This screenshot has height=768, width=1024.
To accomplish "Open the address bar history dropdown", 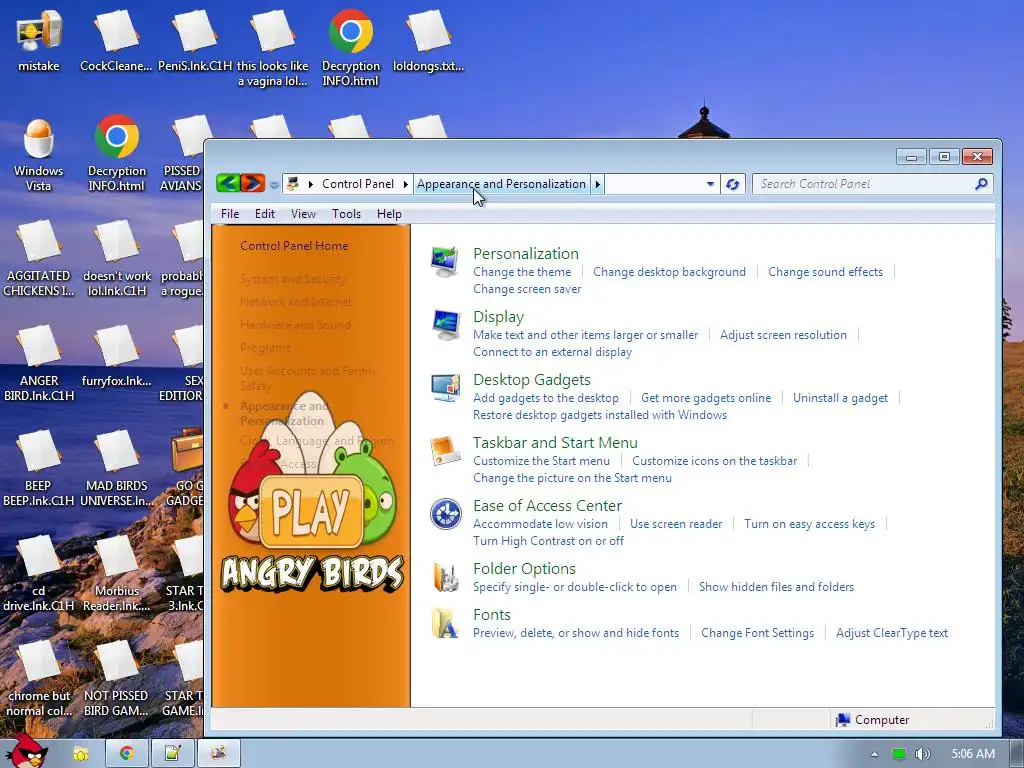I will point(710,184).
